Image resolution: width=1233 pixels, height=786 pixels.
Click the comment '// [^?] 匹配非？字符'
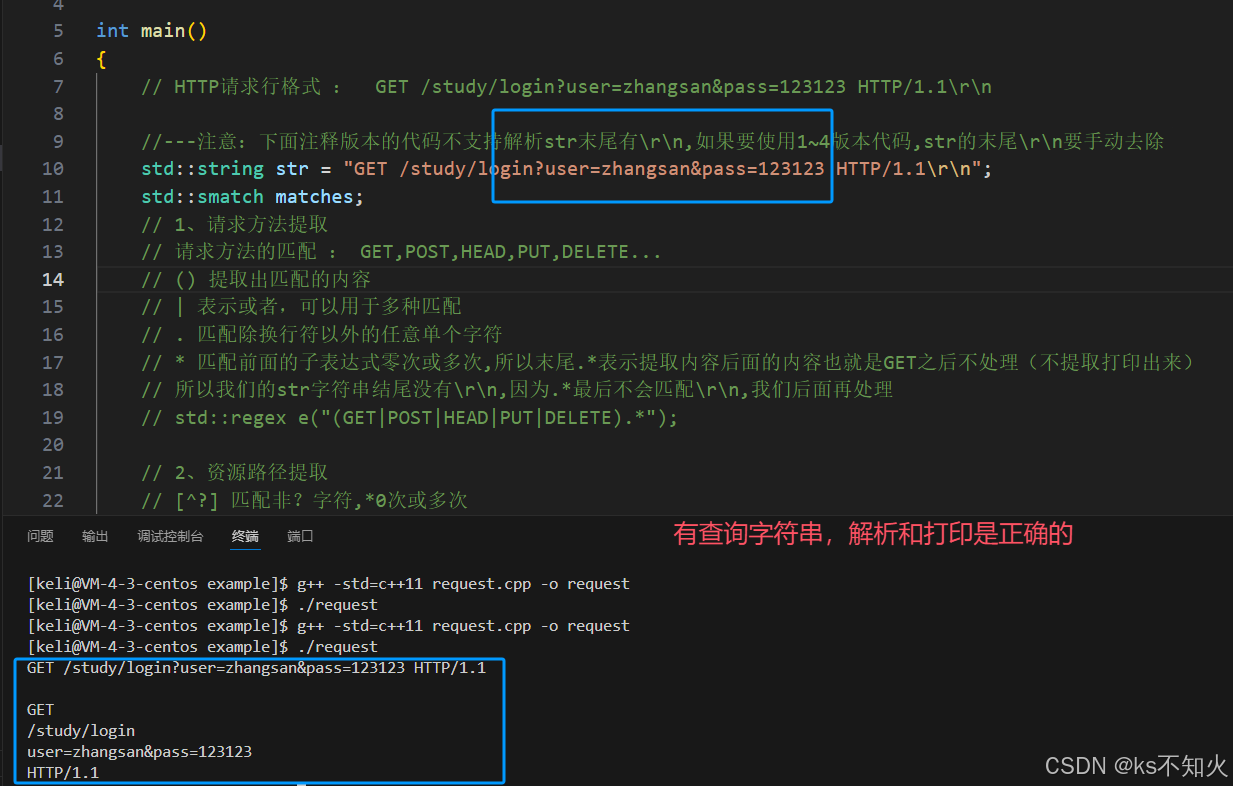click(x=304, y=499)
